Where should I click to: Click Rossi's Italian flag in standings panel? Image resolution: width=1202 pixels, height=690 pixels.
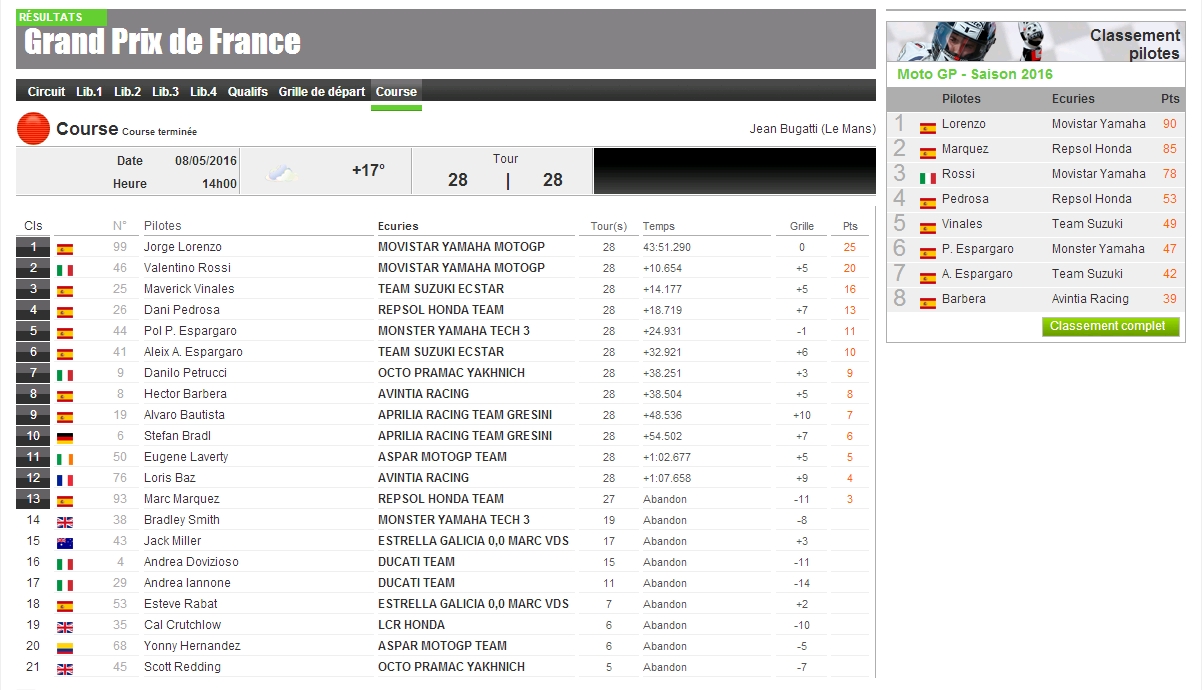point(928,178)
